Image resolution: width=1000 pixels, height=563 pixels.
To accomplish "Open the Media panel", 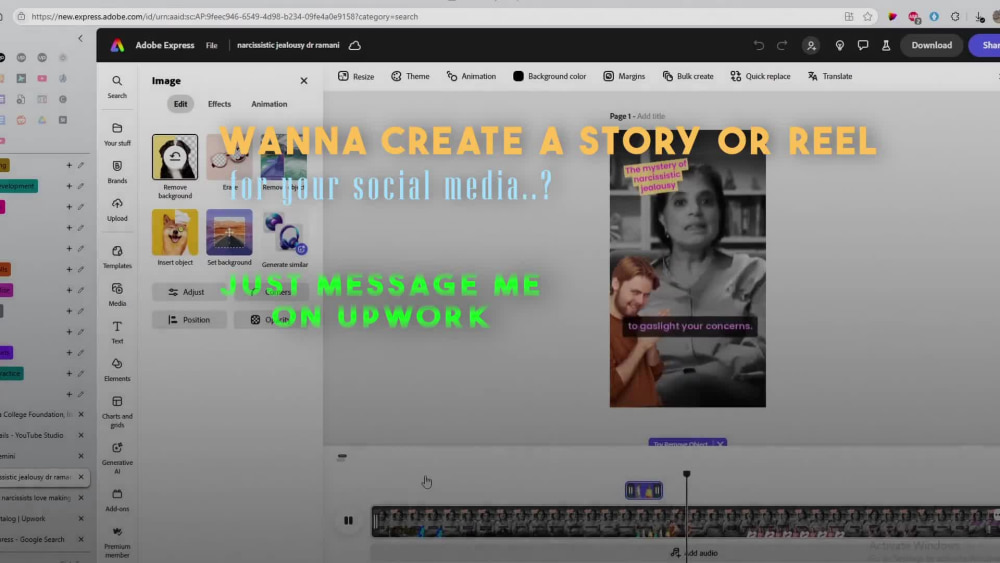I will tap(117, 295).
